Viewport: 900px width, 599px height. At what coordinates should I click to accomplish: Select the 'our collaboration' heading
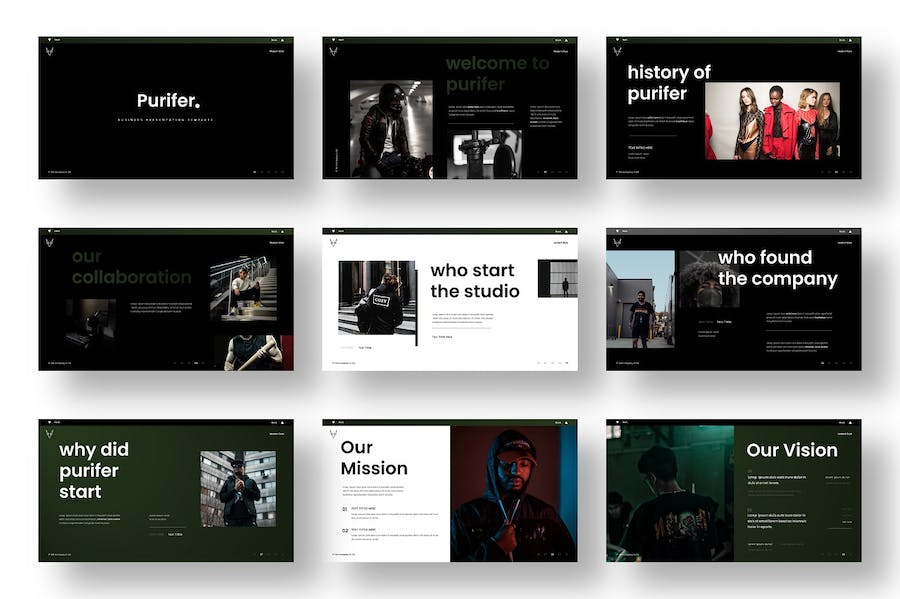click(130, 267)
